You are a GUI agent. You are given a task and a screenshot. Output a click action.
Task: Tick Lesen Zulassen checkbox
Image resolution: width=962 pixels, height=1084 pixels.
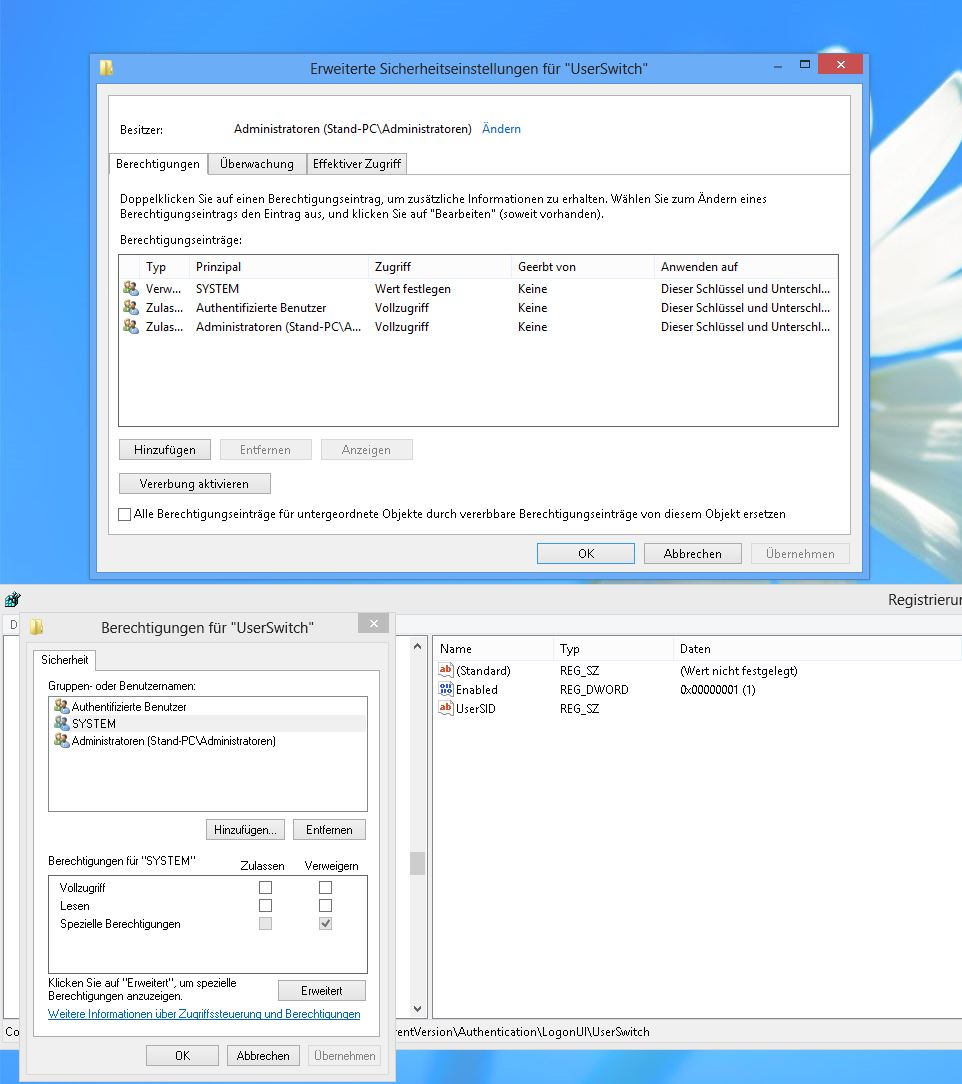265,905
